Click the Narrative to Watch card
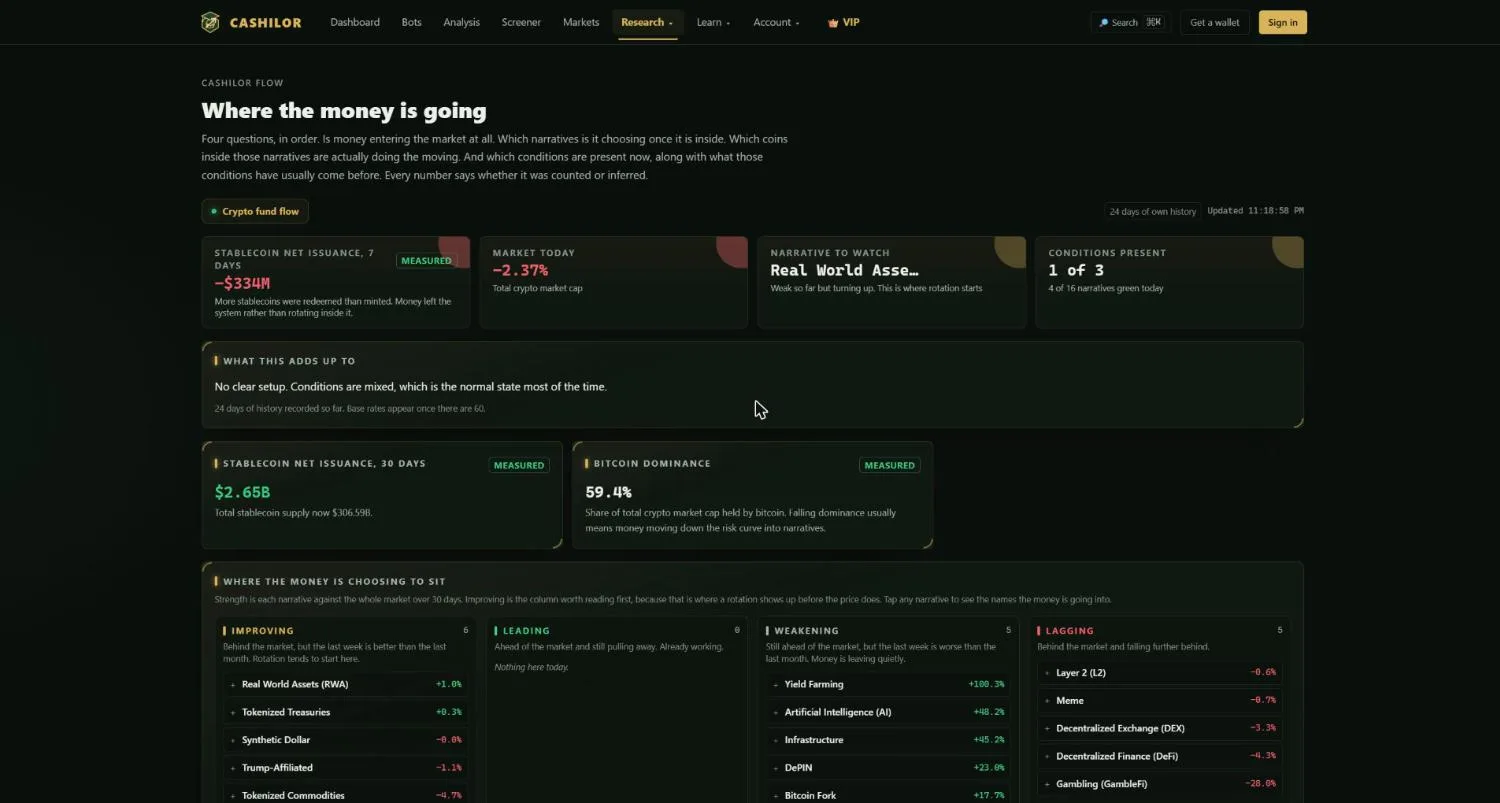1500x803 pixels. (891, 282)
